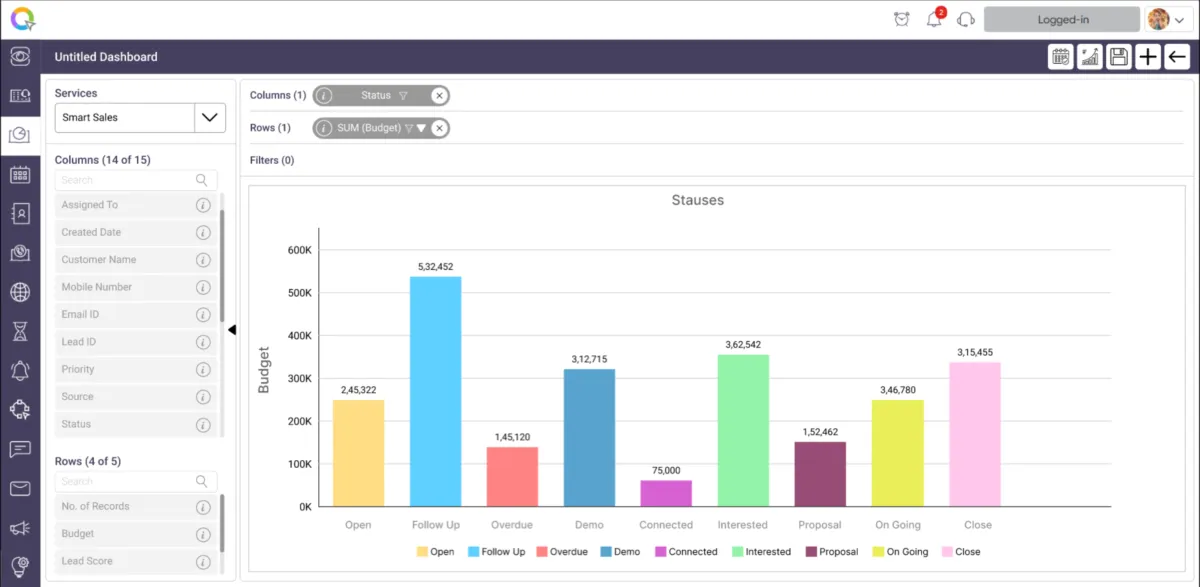
Task: Click the plus icon in the top toolbar
Action: [x=1148, y=57]
